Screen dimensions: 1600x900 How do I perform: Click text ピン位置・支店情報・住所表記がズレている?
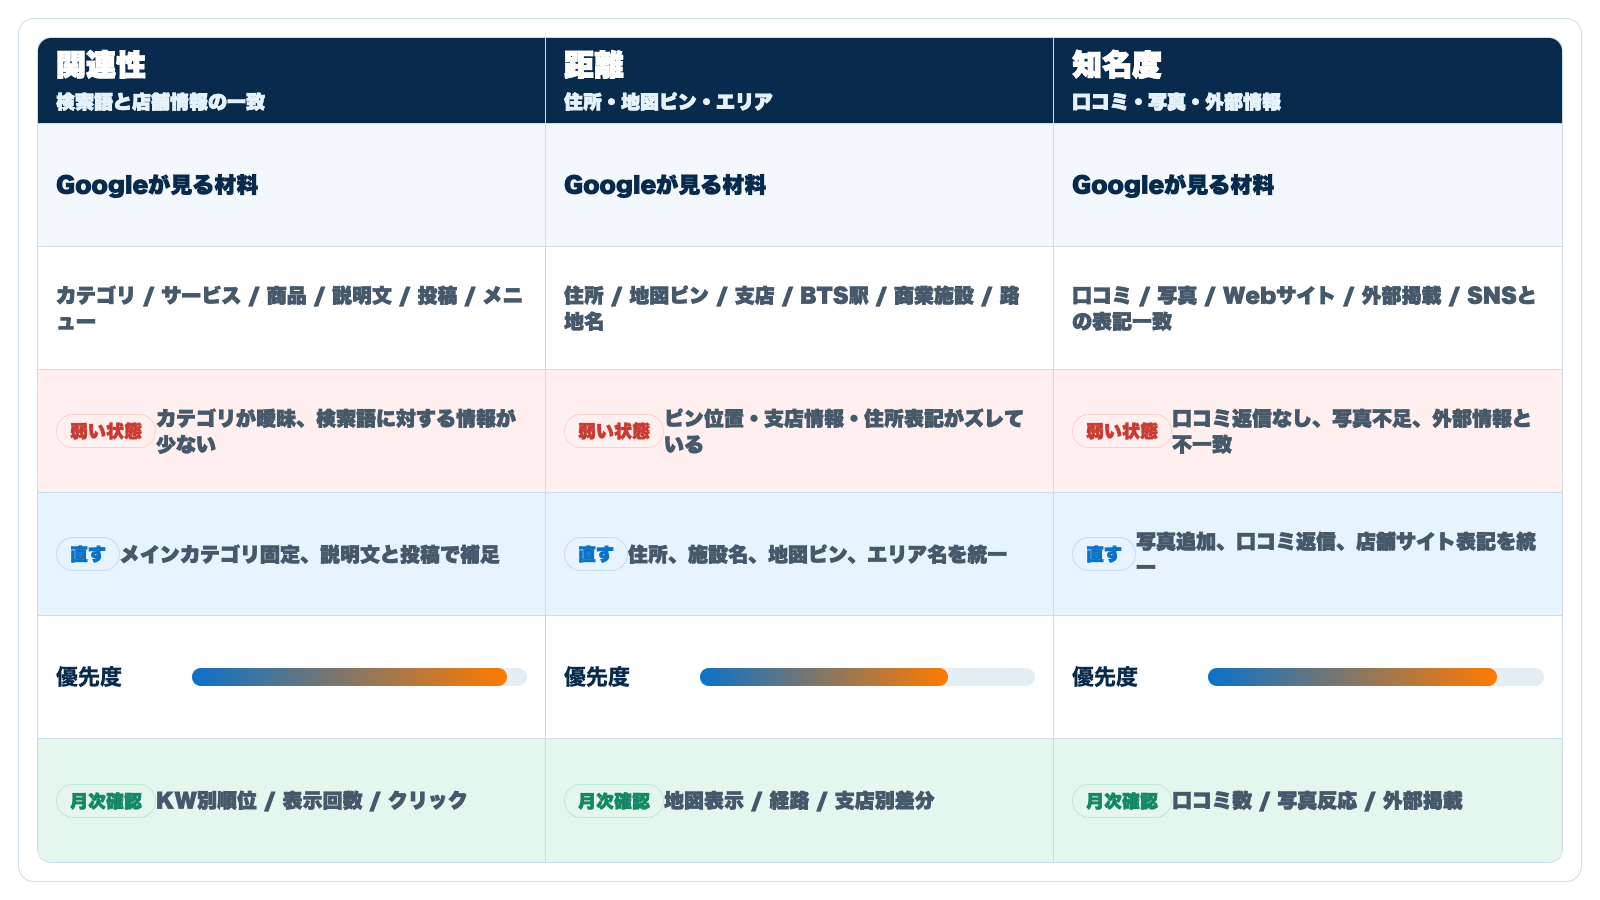coord(844,431)
